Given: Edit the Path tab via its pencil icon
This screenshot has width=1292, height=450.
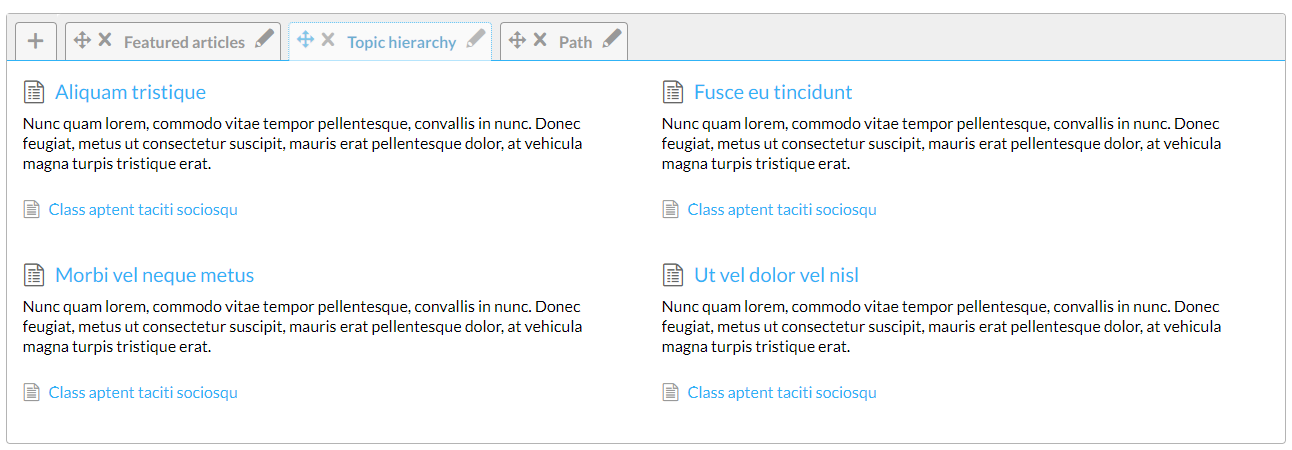Looking at the screenshot, I should 612,39.
